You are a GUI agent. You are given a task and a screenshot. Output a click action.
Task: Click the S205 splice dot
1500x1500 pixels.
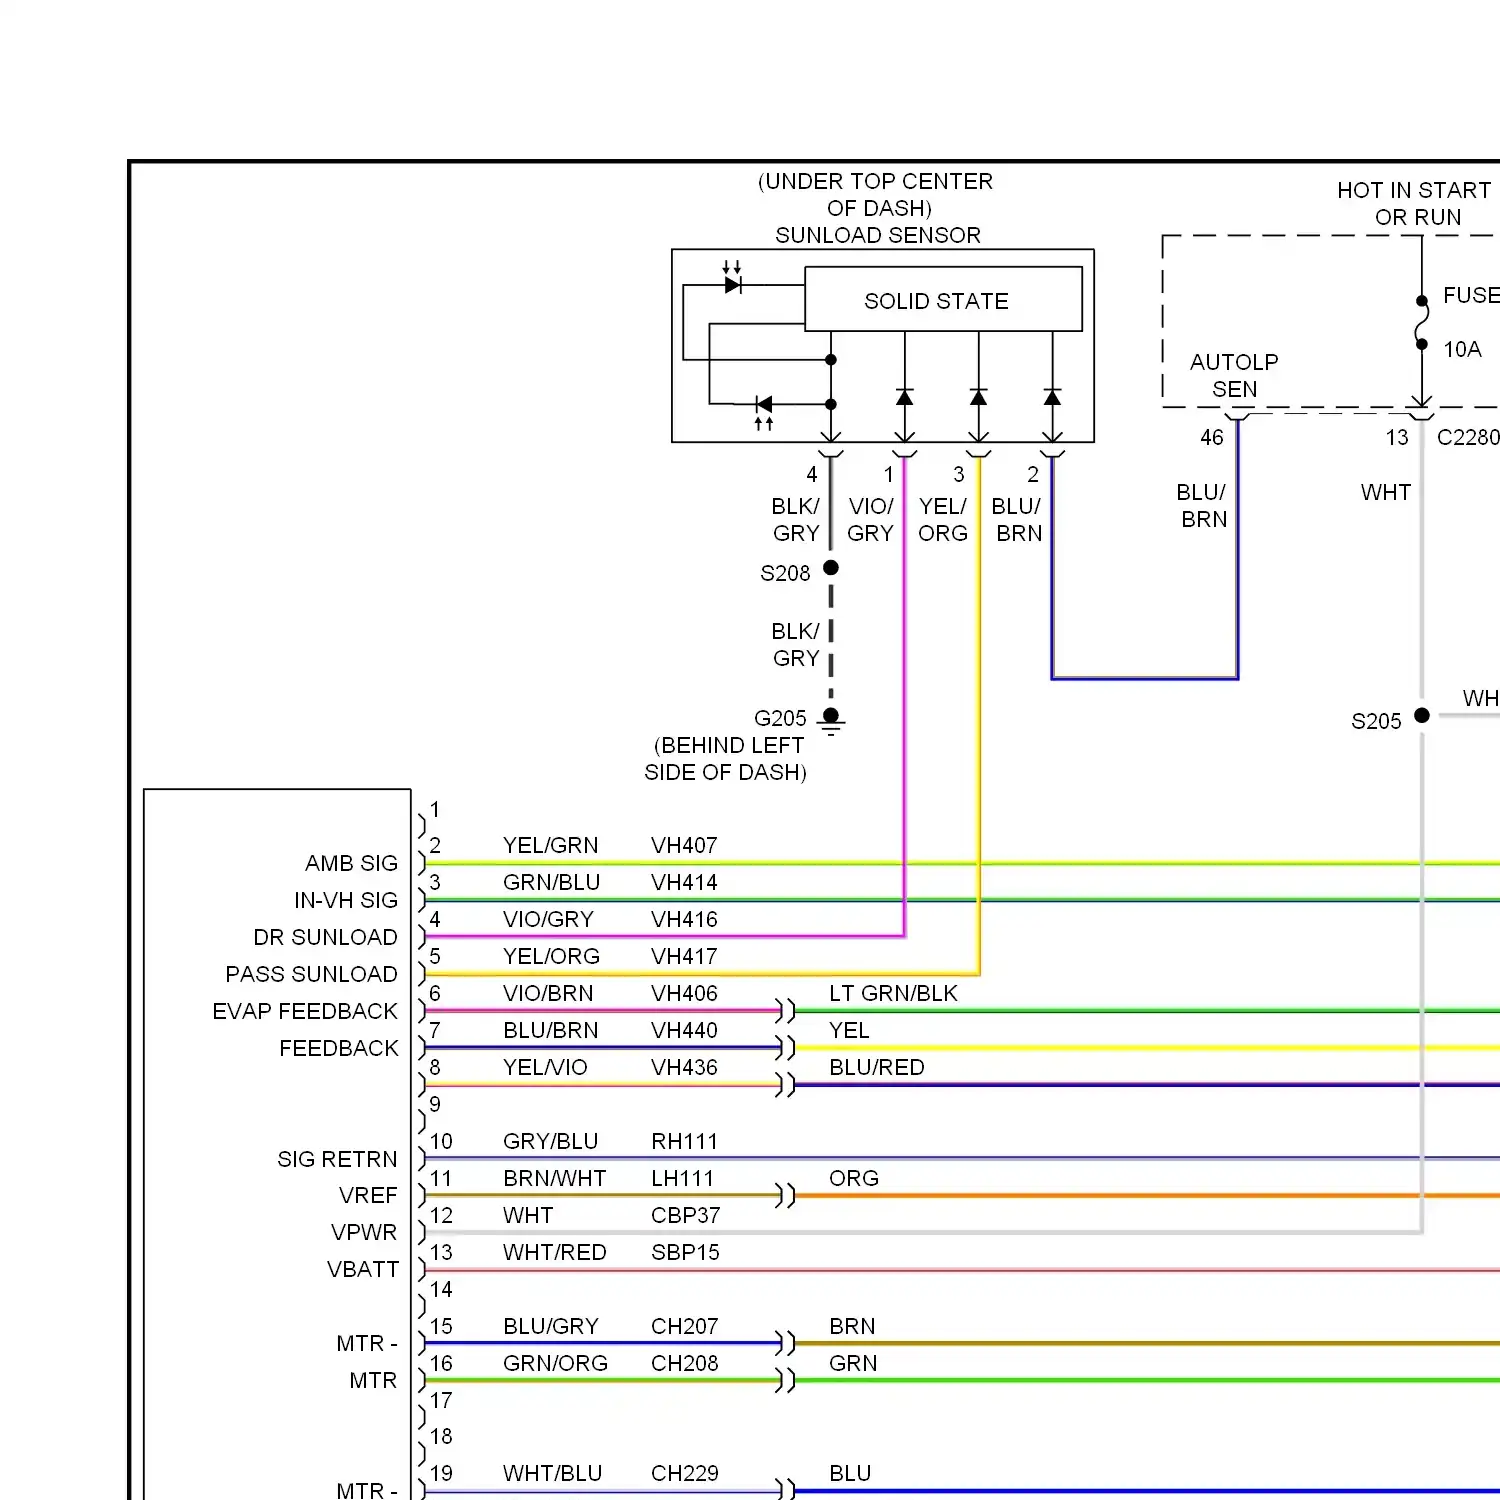coord(1422,715)
